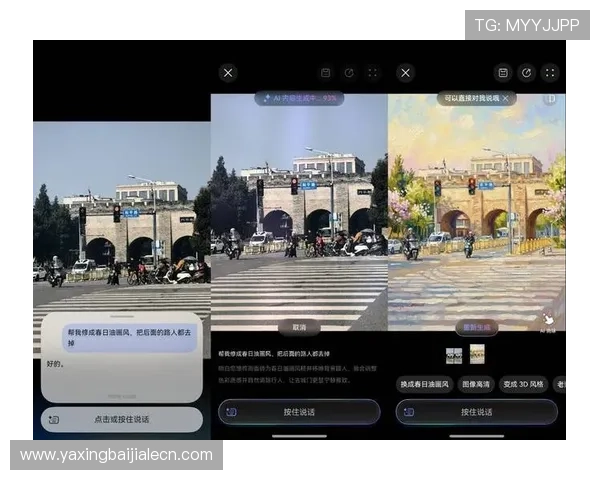
Task: Dismiss the 可以直接对我说哦 tip bubble
Action: [505, 98]
